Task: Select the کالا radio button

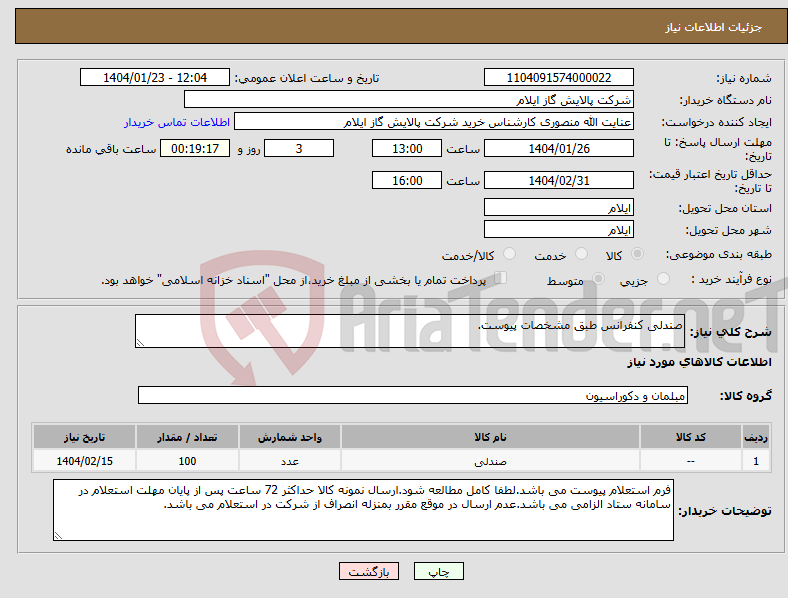Action: pos(637,254)
